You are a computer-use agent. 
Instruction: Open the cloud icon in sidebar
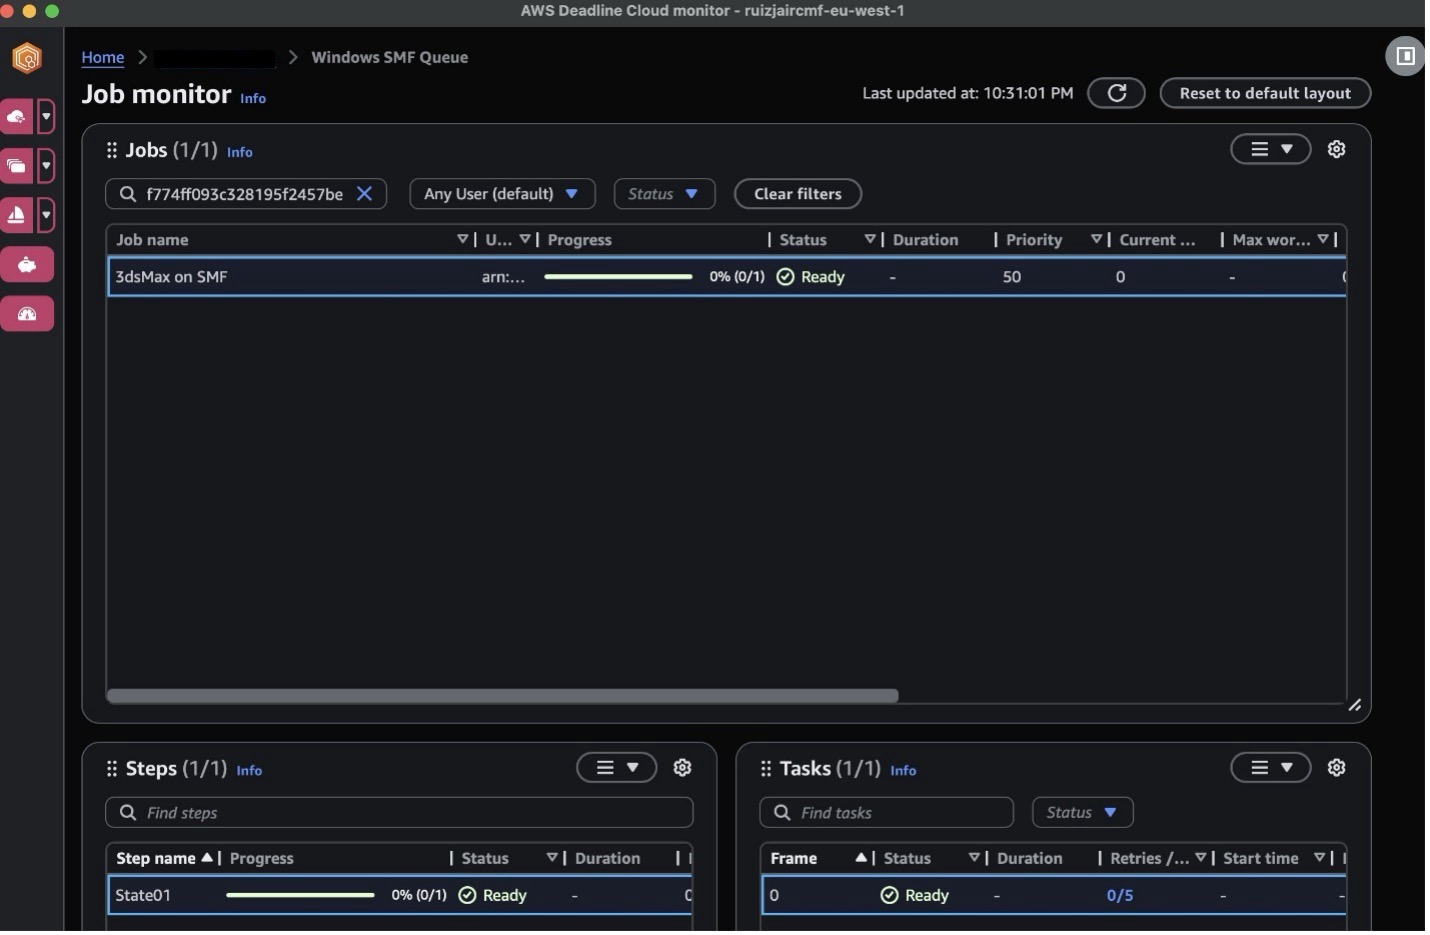pyautogui.click(x=17, y=117)
